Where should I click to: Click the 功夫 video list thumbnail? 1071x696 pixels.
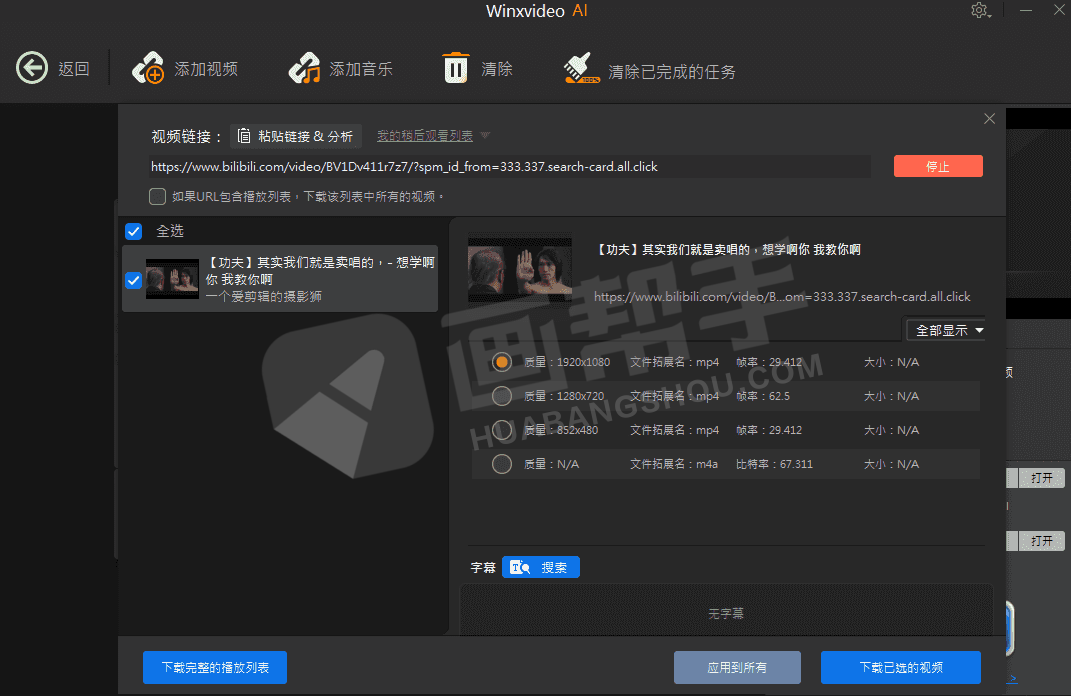coord(172,279)
